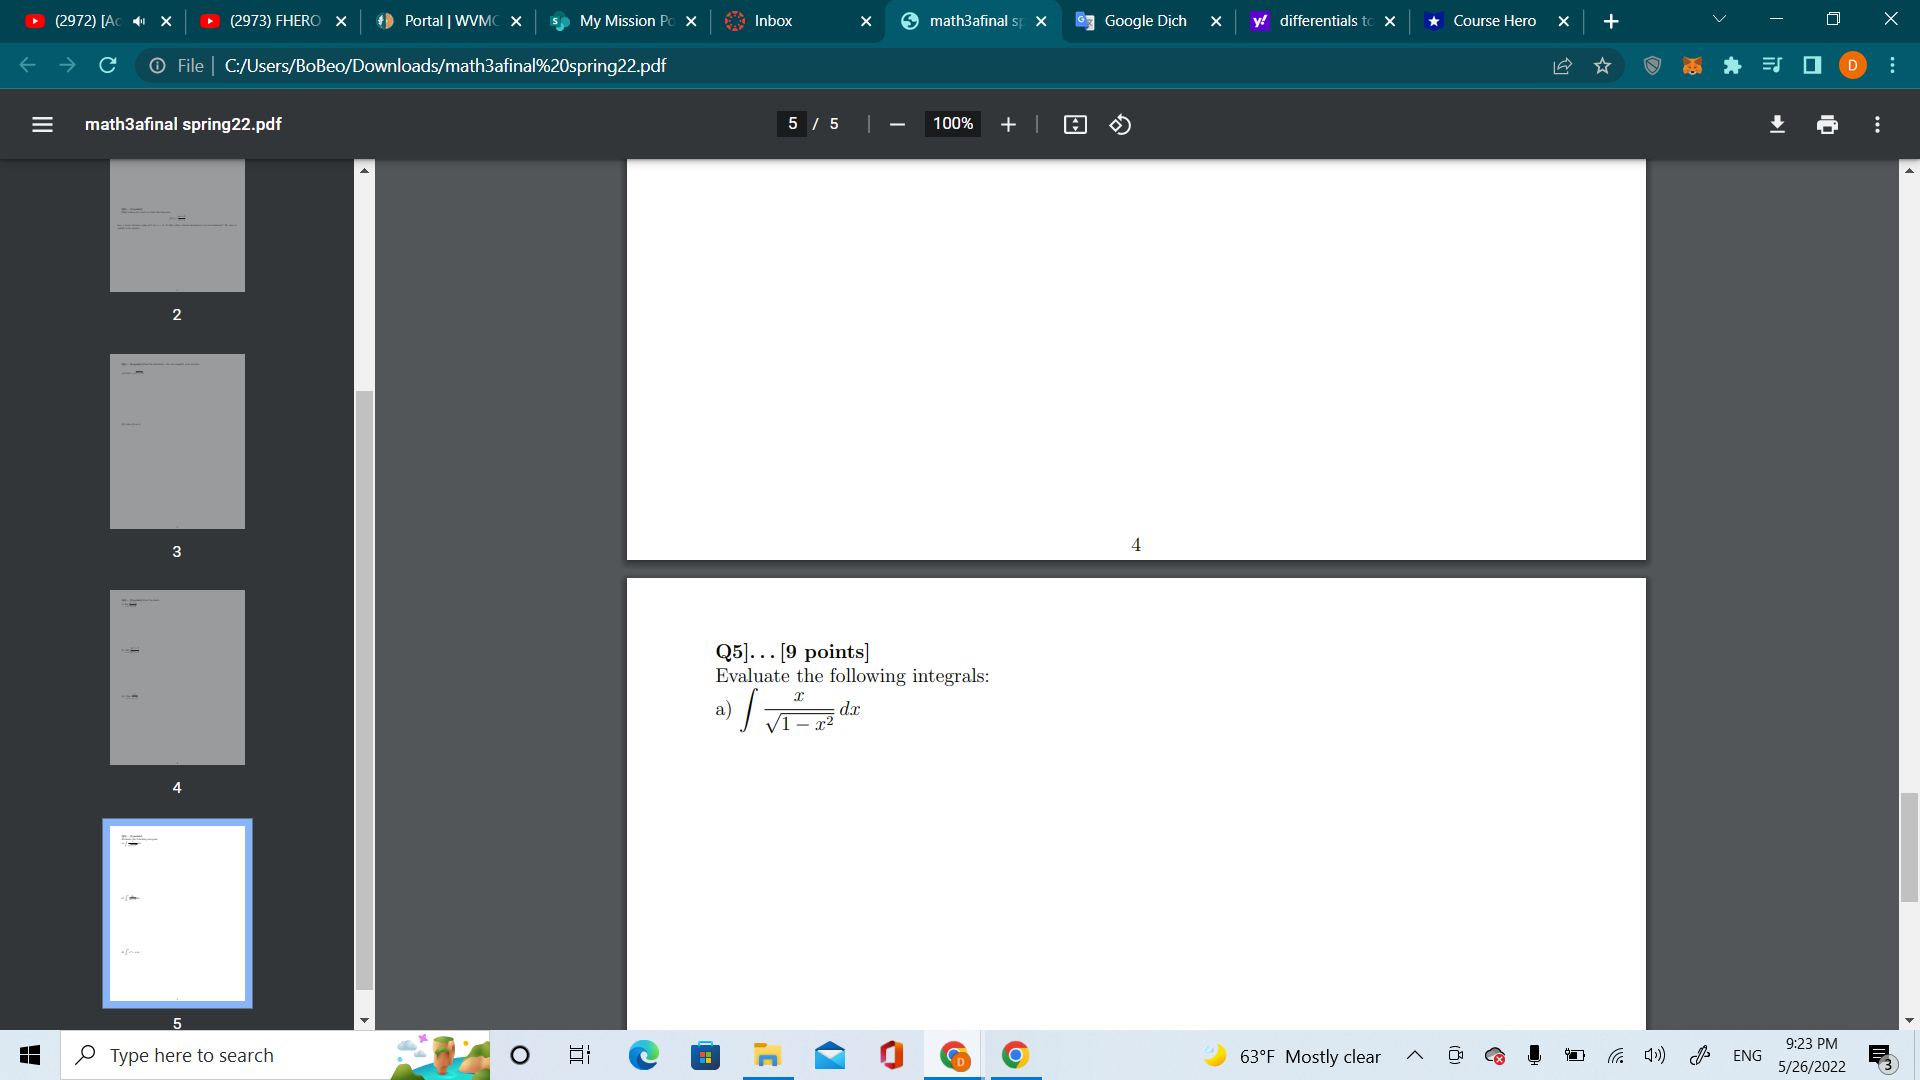Switch to the Course Hero tab
Screen dimensions: 1920x1080
(1490, 20)
